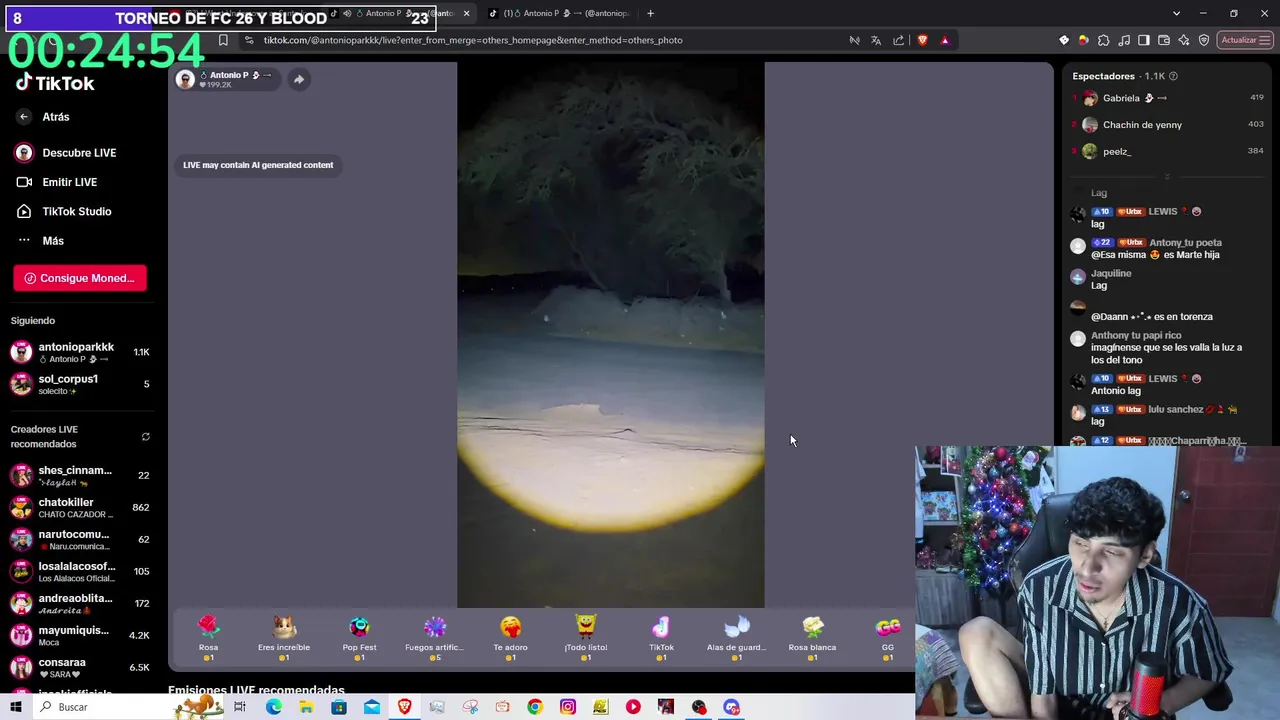Open Brave Shields lion icon

922,40
